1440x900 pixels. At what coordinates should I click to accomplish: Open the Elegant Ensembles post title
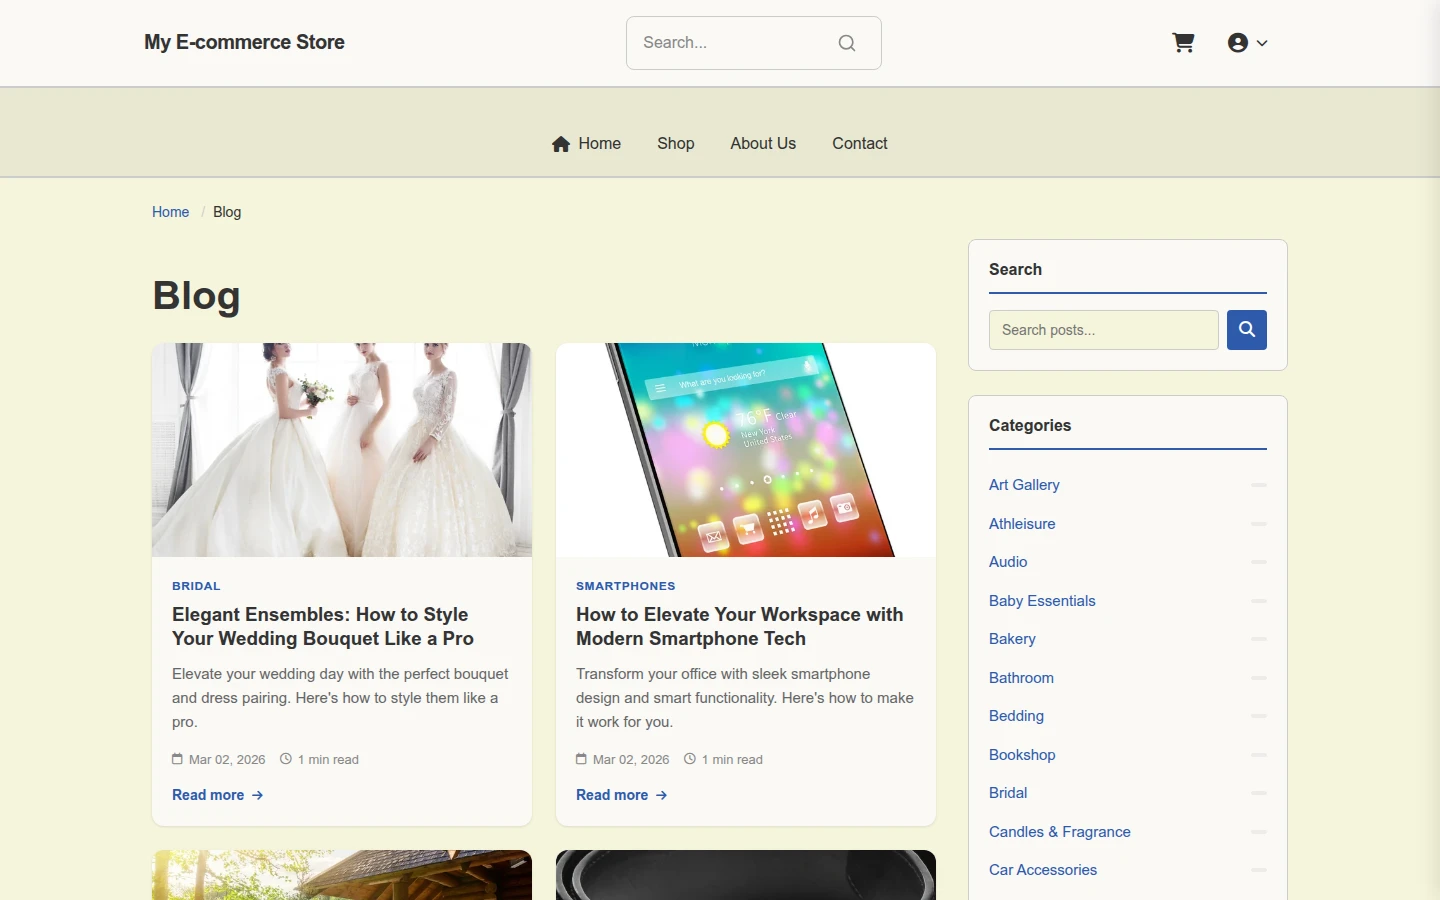[x=323, y=627]
